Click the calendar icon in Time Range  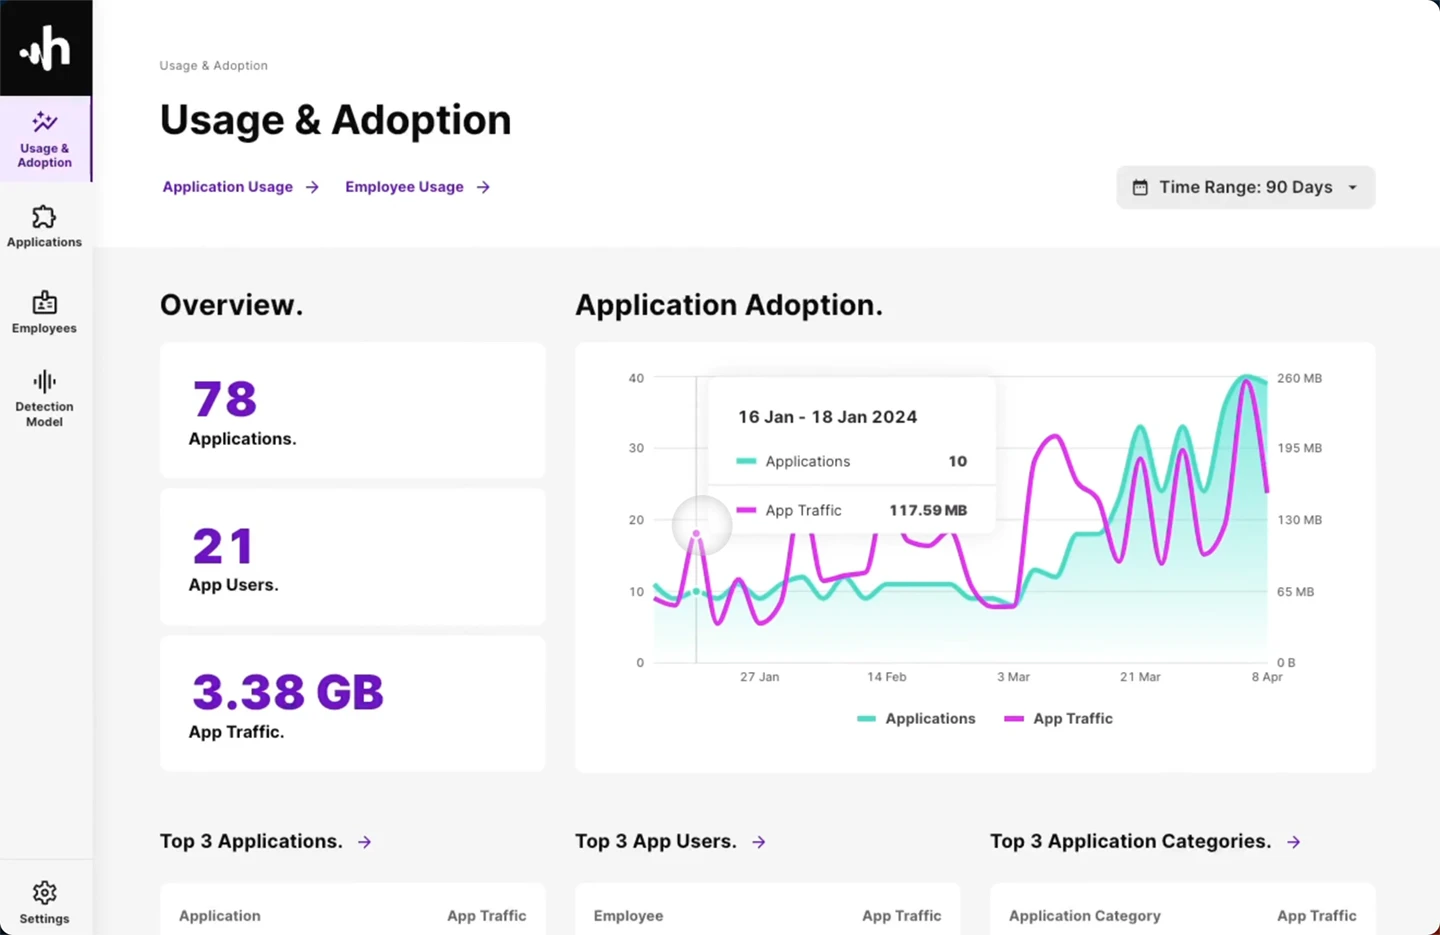1140,187
